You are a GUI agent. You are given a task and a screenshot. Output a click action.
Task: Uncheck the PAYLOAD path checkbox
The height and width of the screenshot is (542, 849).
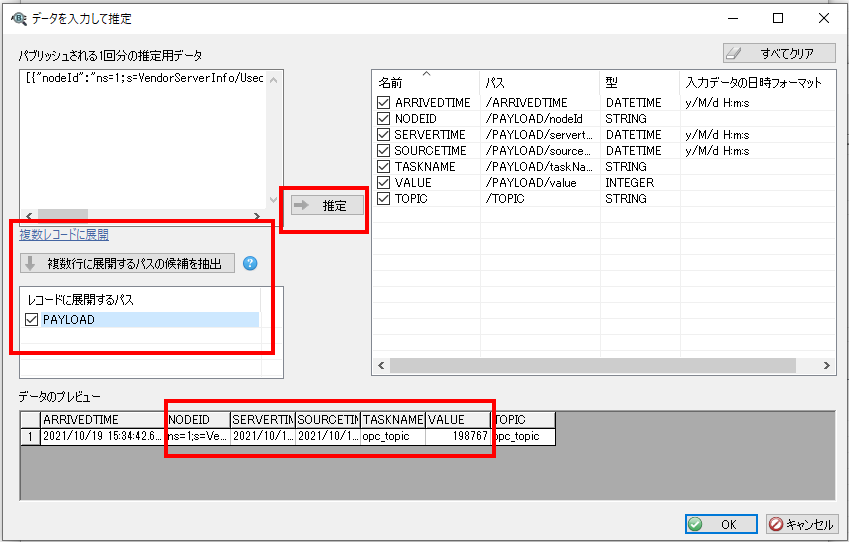pyautogui.click(x=31, y=319)
